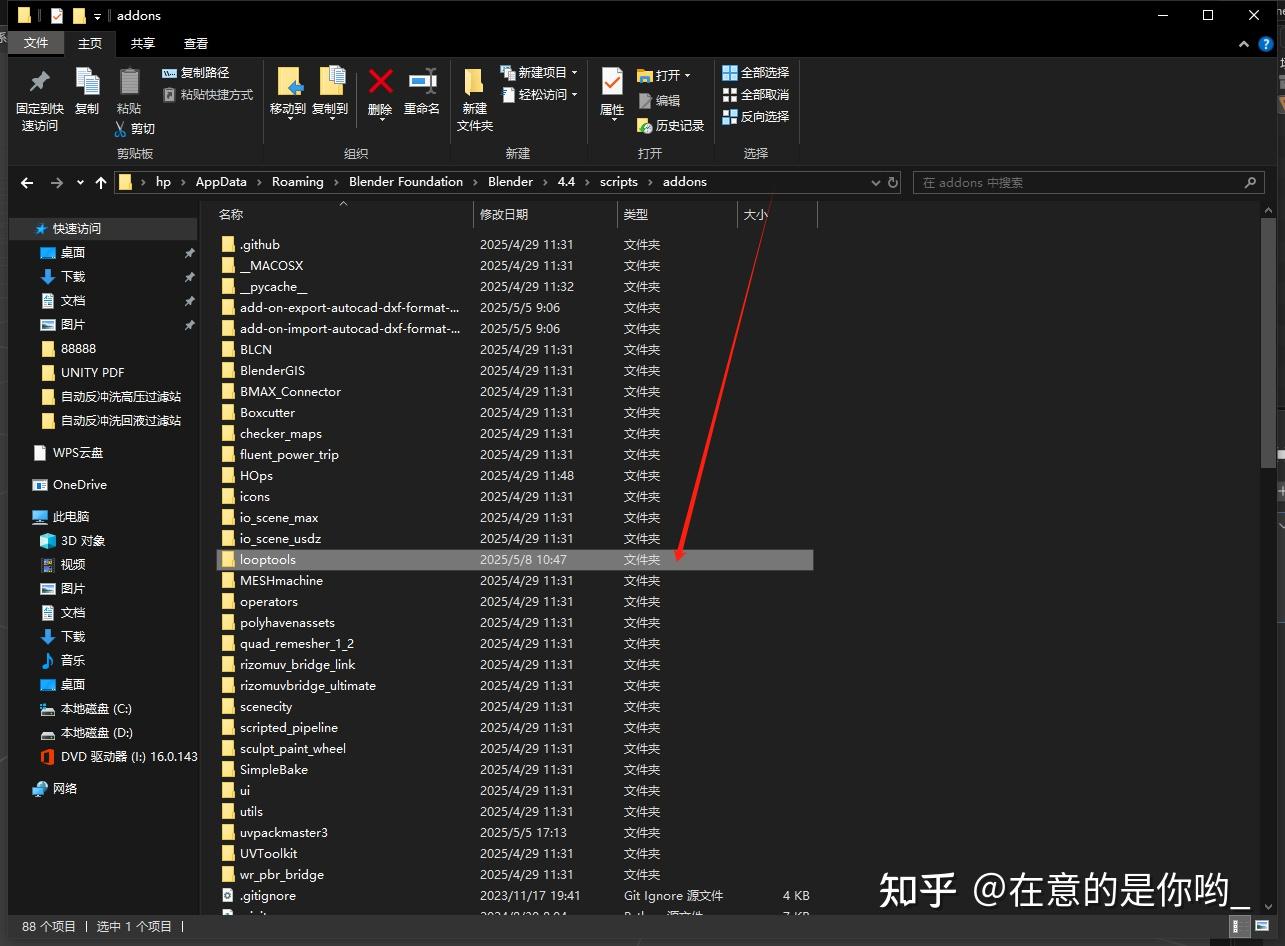The height and width of the screenshot is (946, 1285).
Task: Click the 复制 (Copy) icon
Action: [87, 90]
